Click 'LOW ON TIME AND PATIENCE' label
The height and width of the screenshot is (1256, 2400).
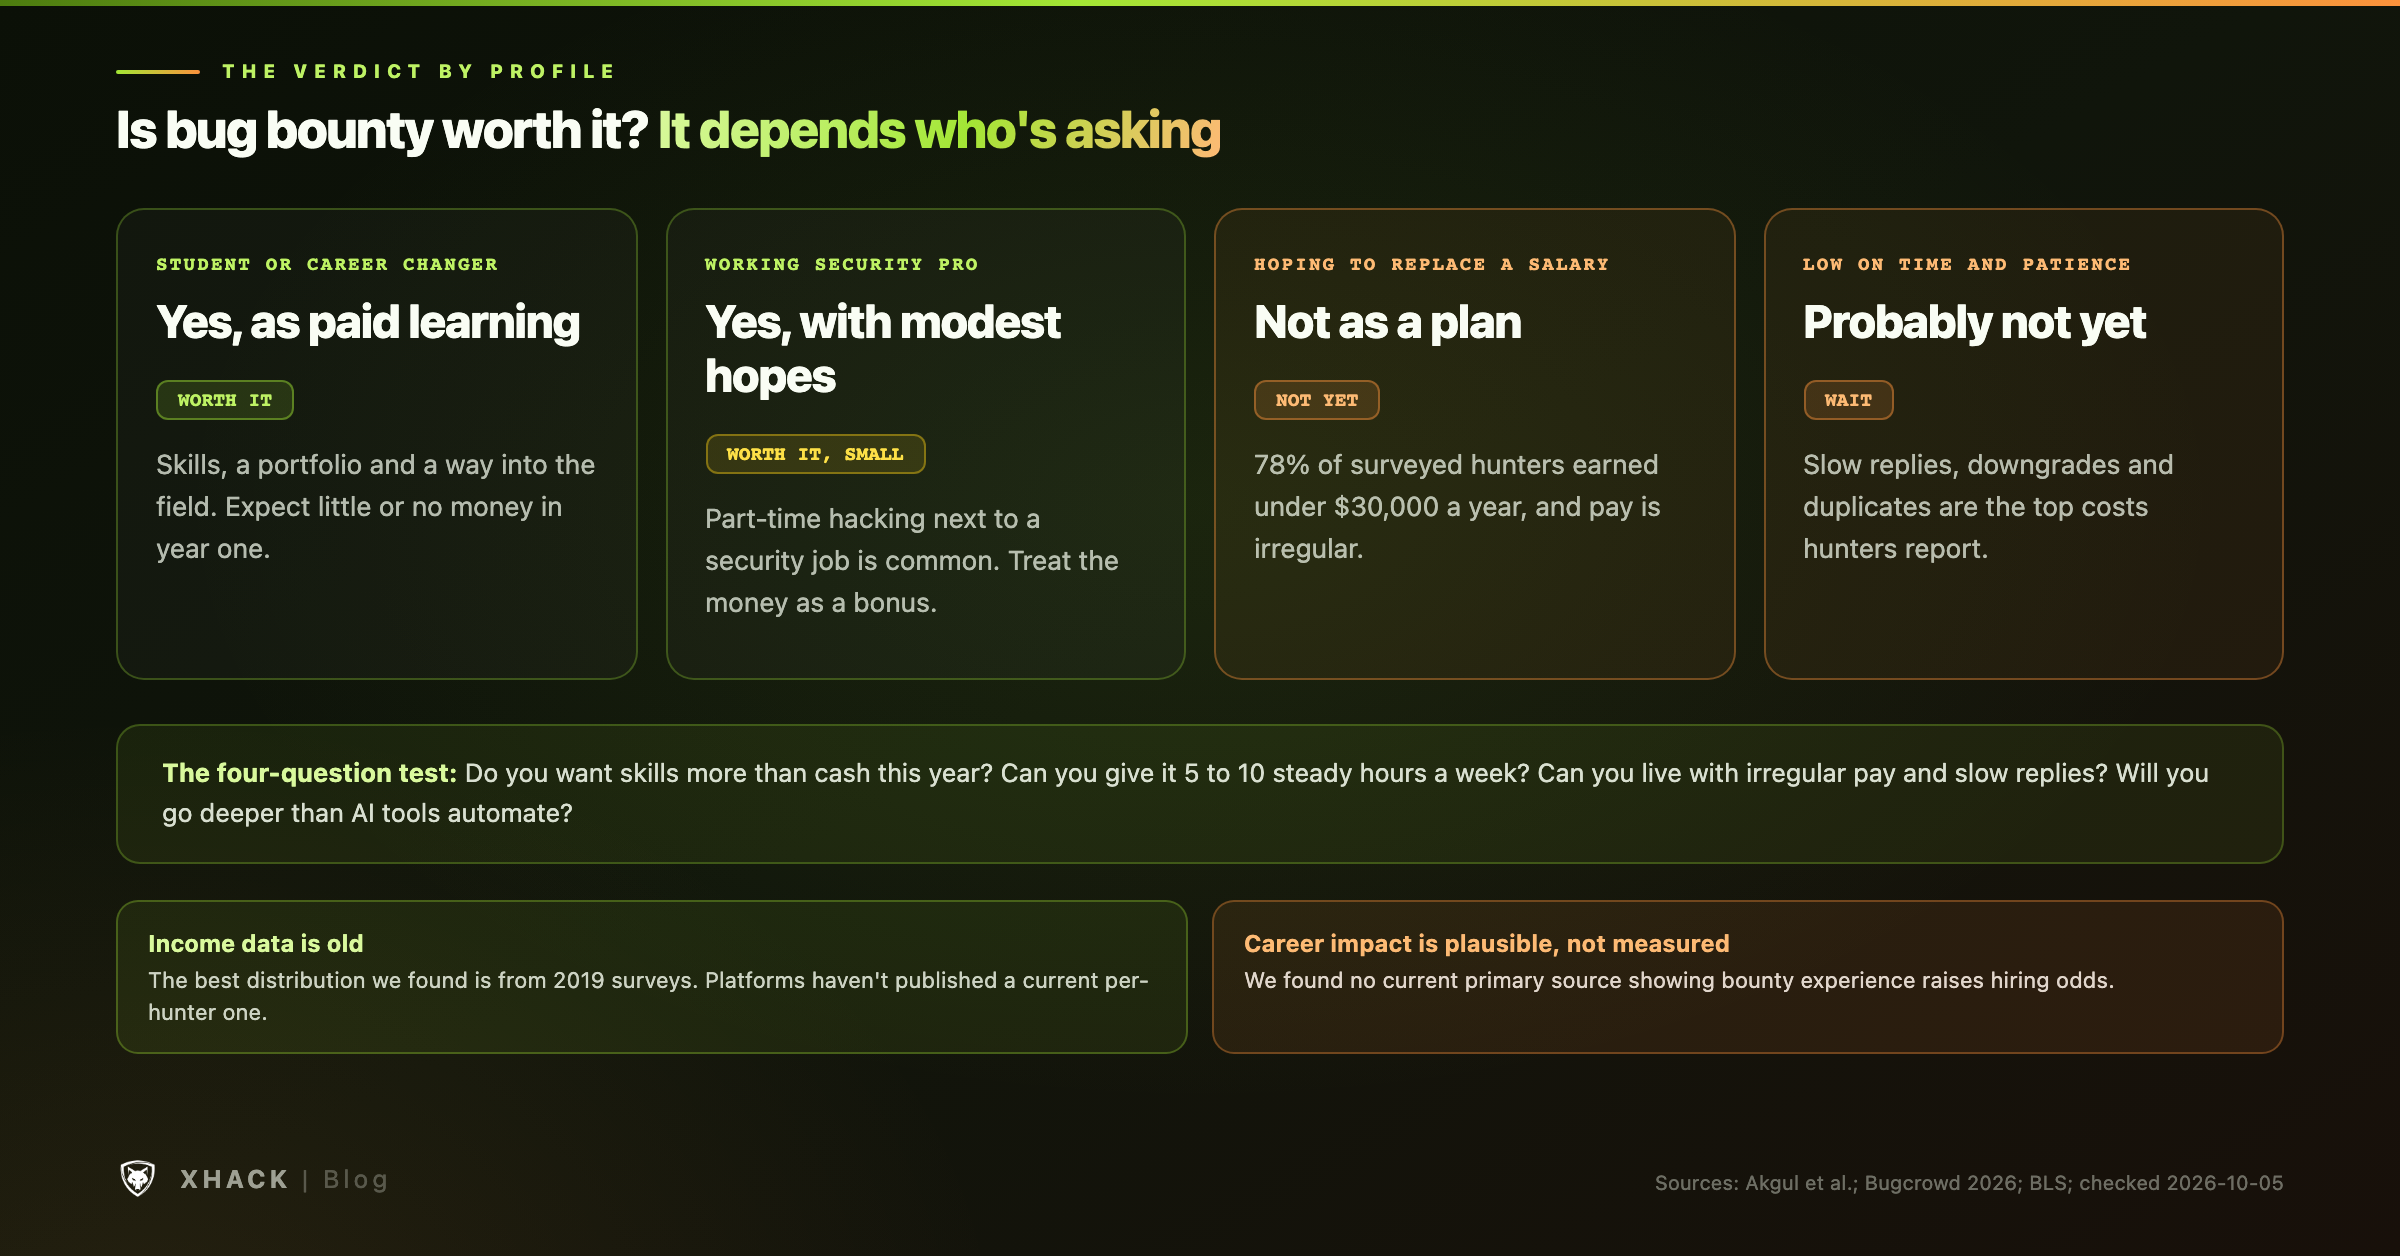pyautogui.click(x=1967, y=264)
